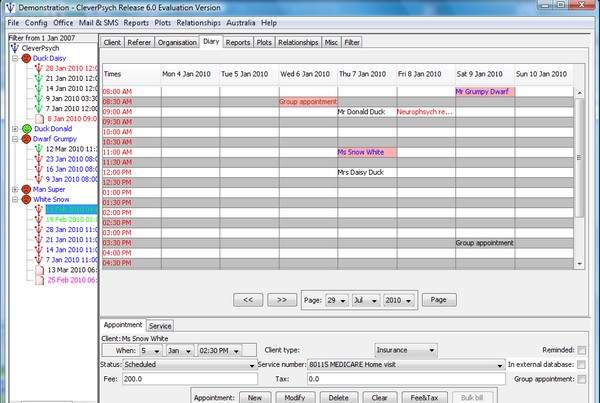Click the 13 Mar 2010 document icon

point(40,270)
